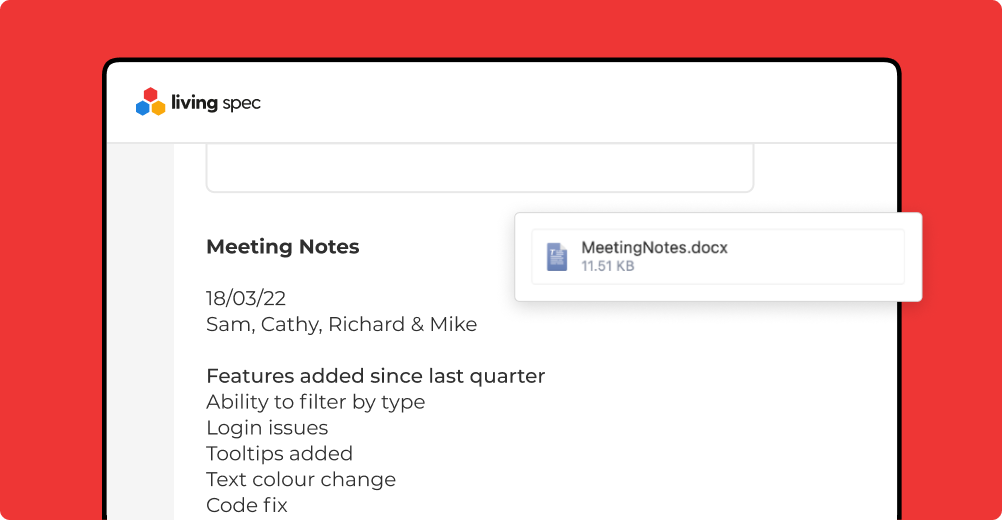Click the attendees line with Sam and Cathy
Viewport: 1002px width, 520px height.
[x=341, y=324]
